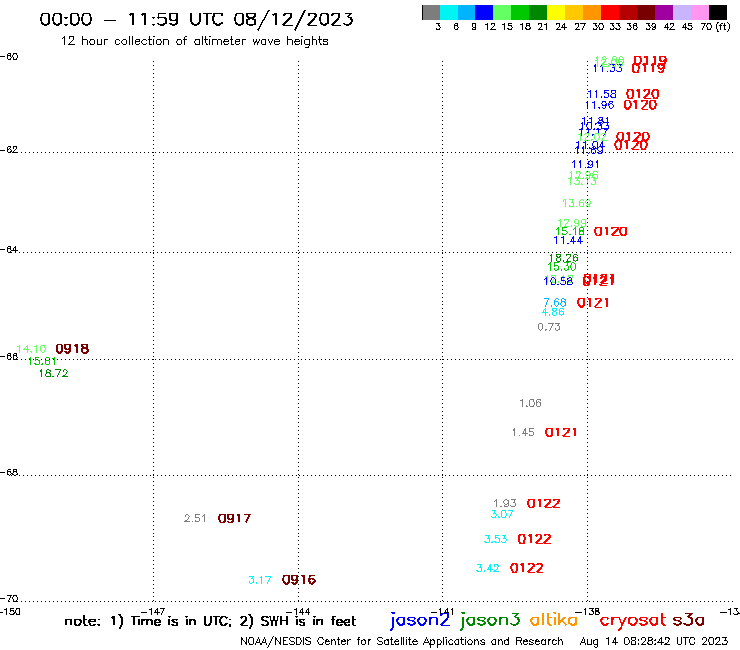Click wave height value 4.86
This screenshot has height=650, width=740.
[553, 312]
